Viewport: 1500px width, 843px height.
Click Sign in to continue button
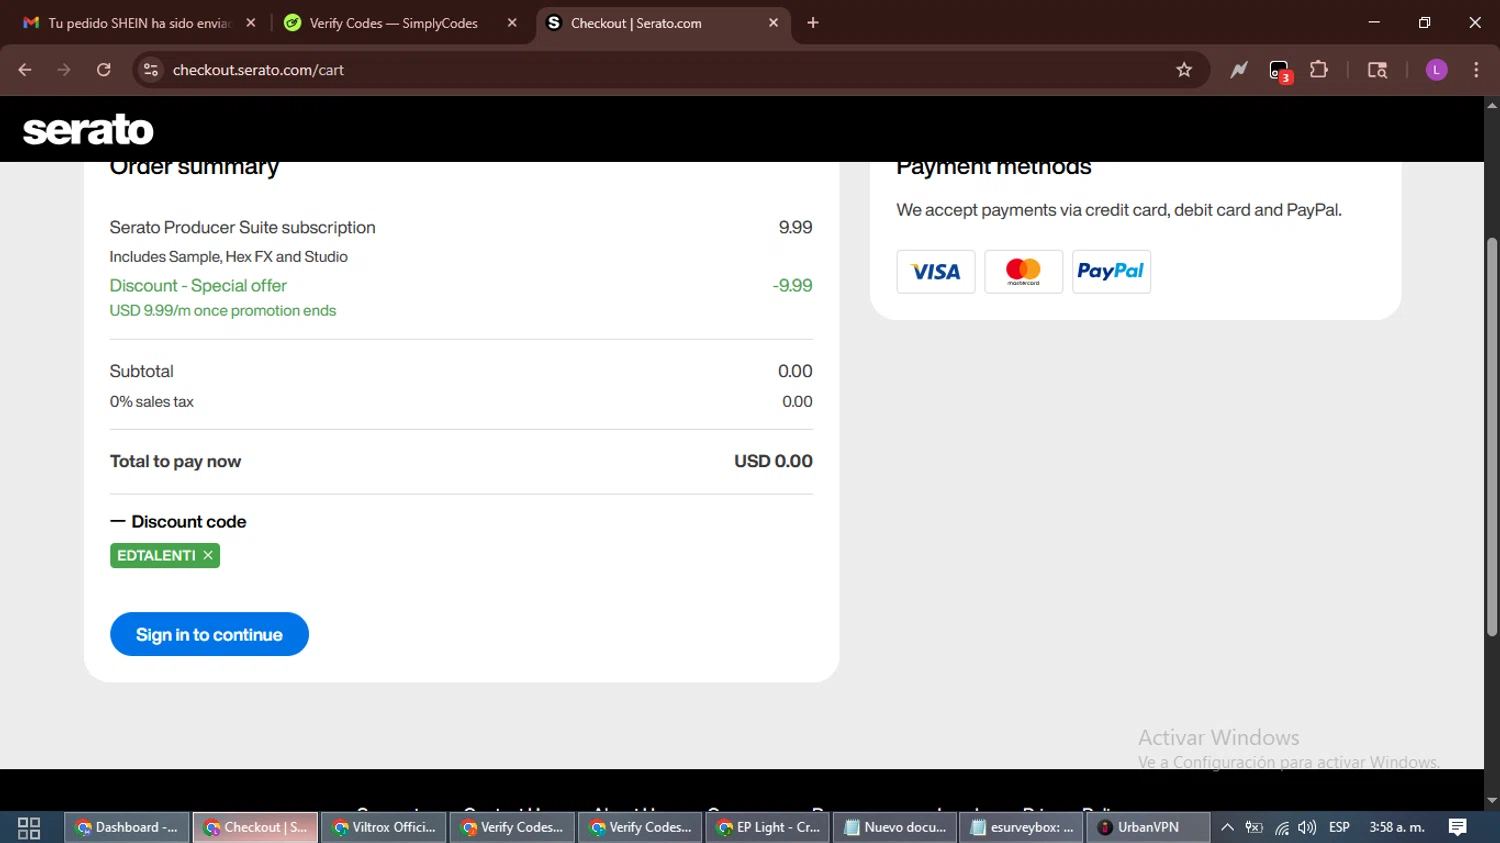(209, 634)
